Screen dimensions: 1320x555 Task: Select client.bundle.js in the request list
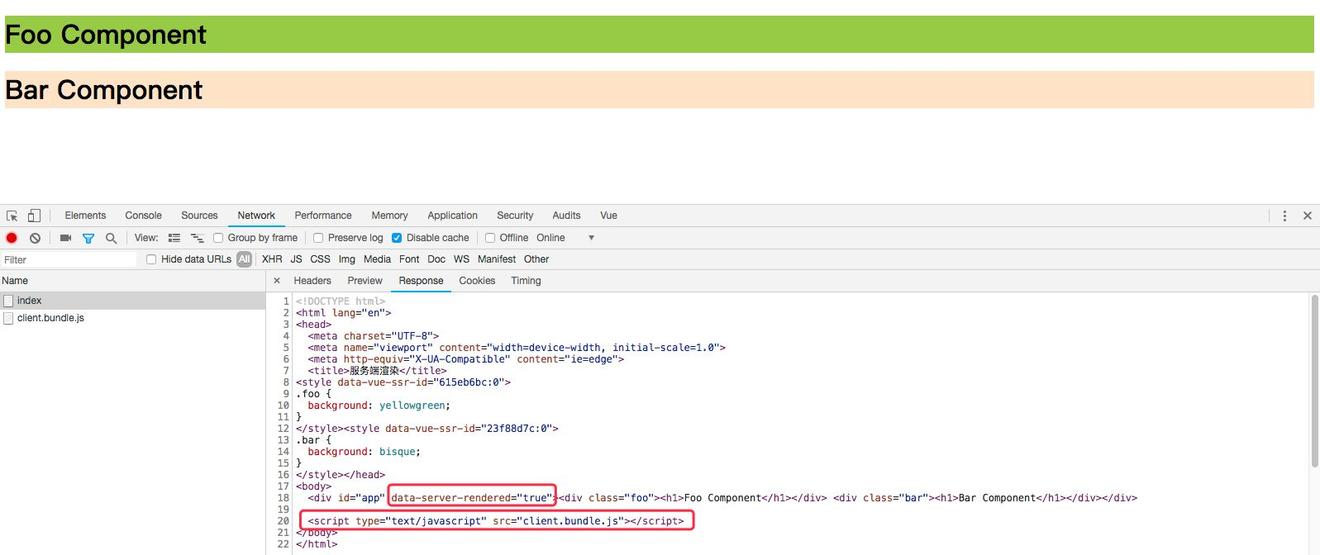pyautogui.click(x=50, y=318)
